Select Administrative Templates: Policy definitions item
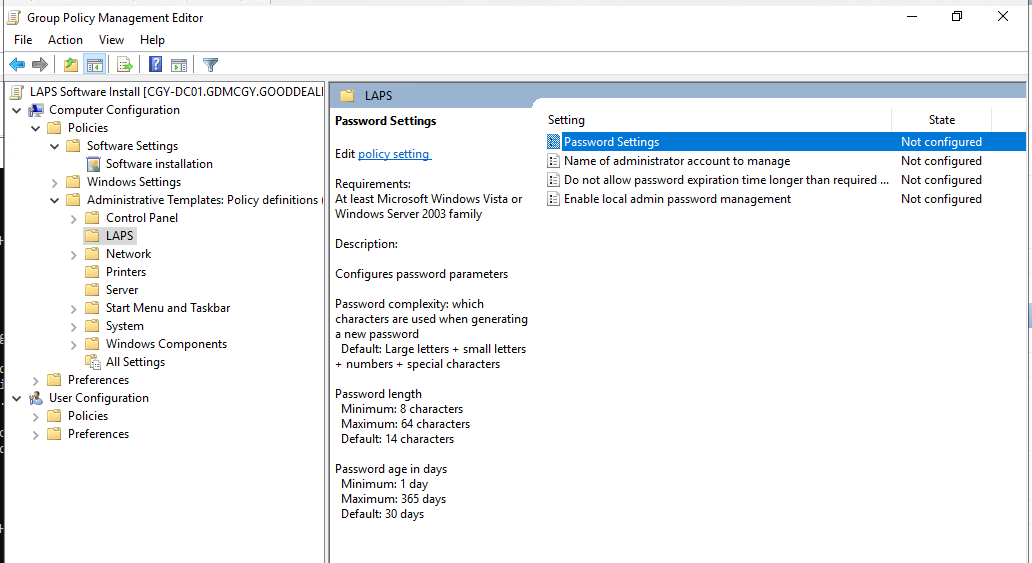 point(204,200)
